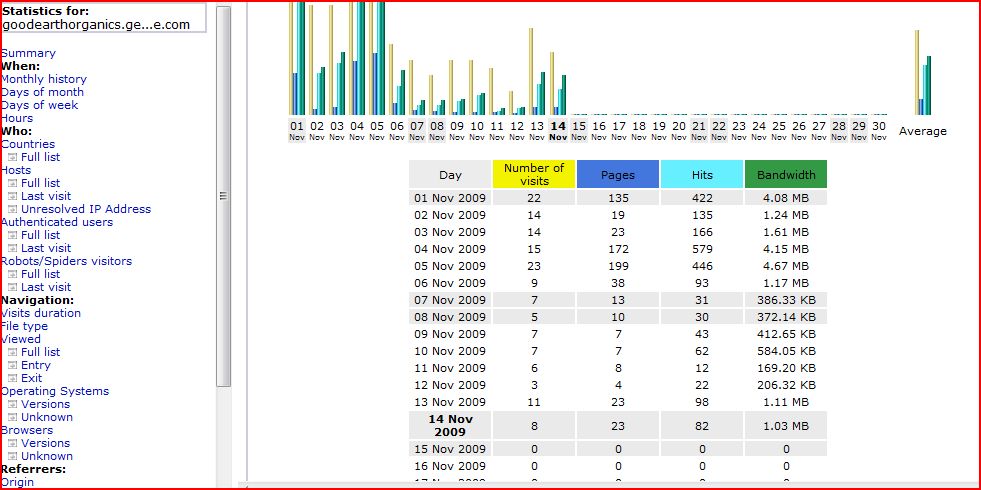Open Viewed Entry pages link

[36, 365]
